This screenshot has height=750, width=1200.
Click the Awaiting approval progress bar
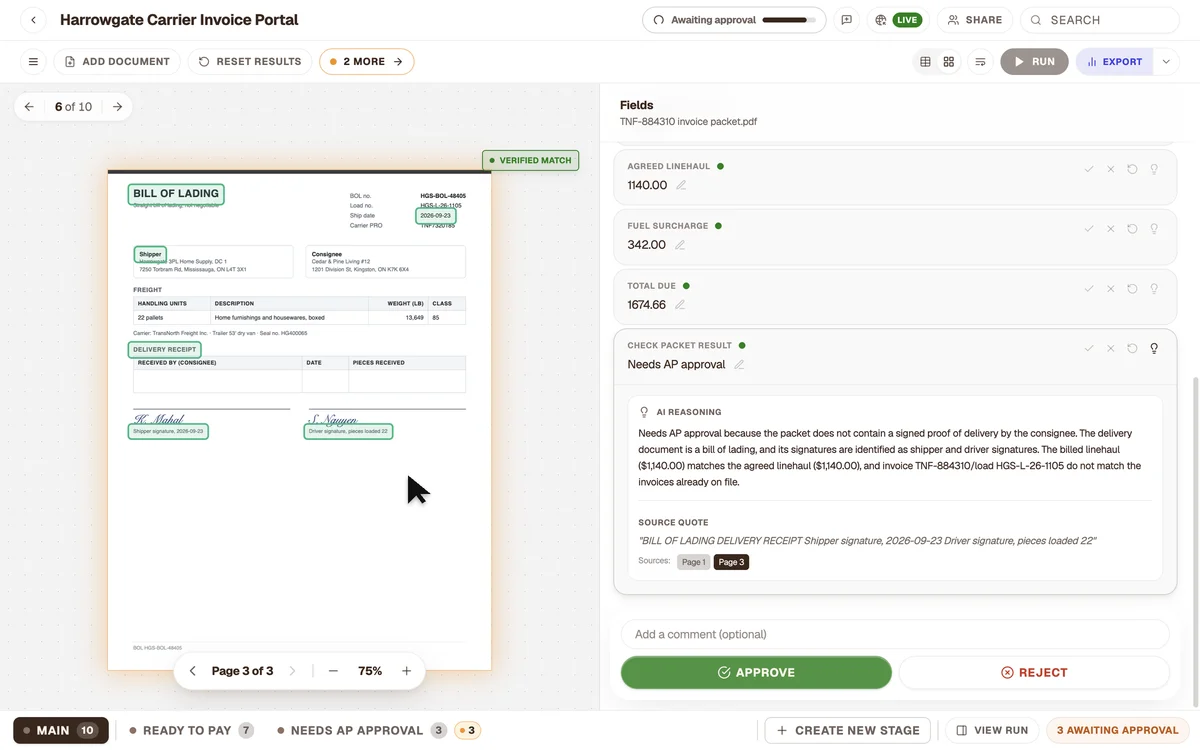(788, 20)
